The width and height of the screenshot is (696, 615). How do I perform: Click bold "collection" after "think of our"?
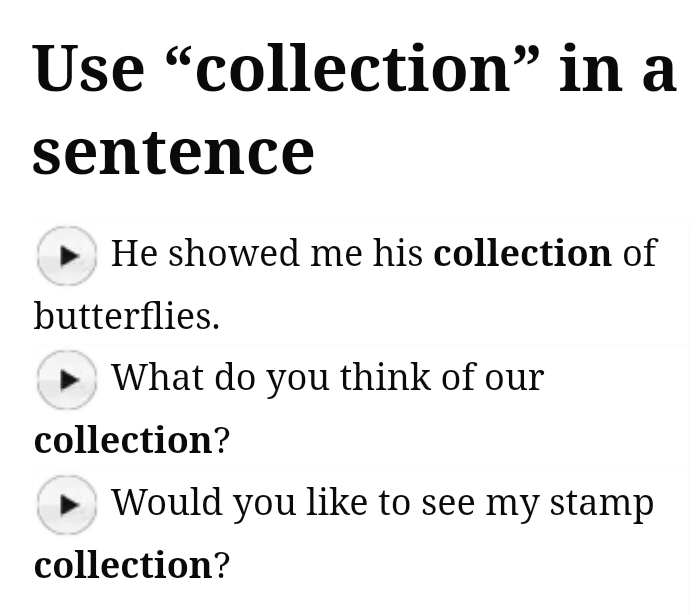pos(123,440)
